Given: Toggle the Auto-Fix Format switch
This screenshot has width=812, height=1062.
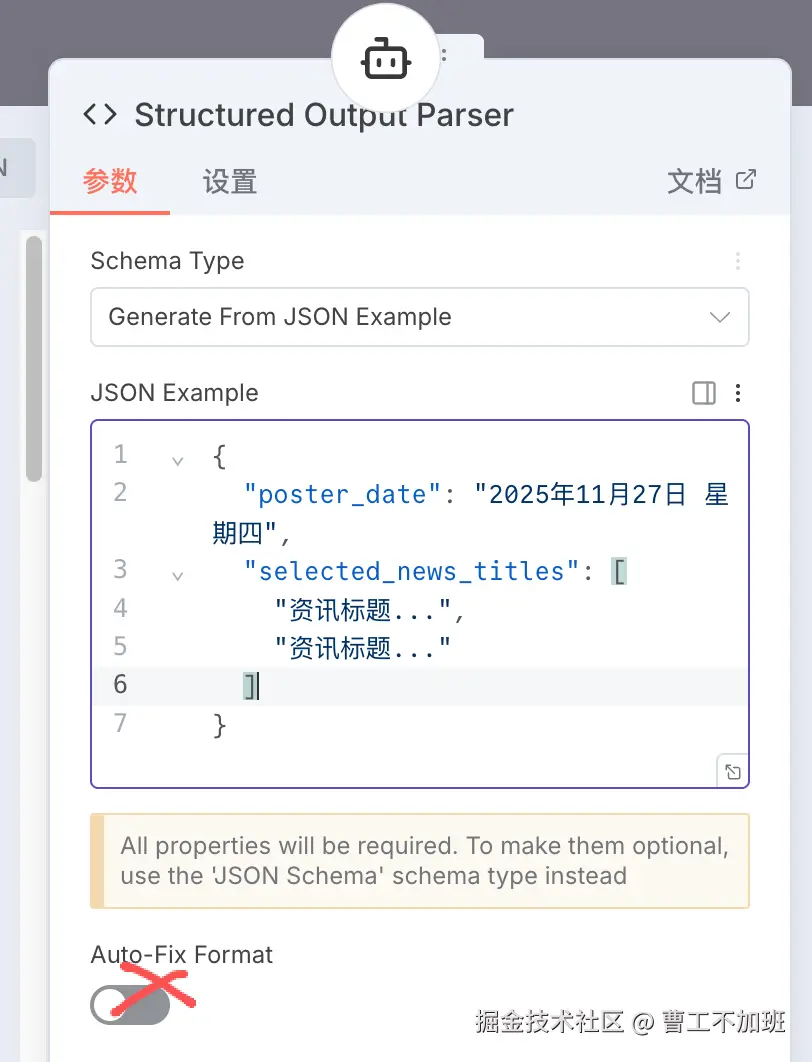Looking at the screenshot, I should 130,1004.
